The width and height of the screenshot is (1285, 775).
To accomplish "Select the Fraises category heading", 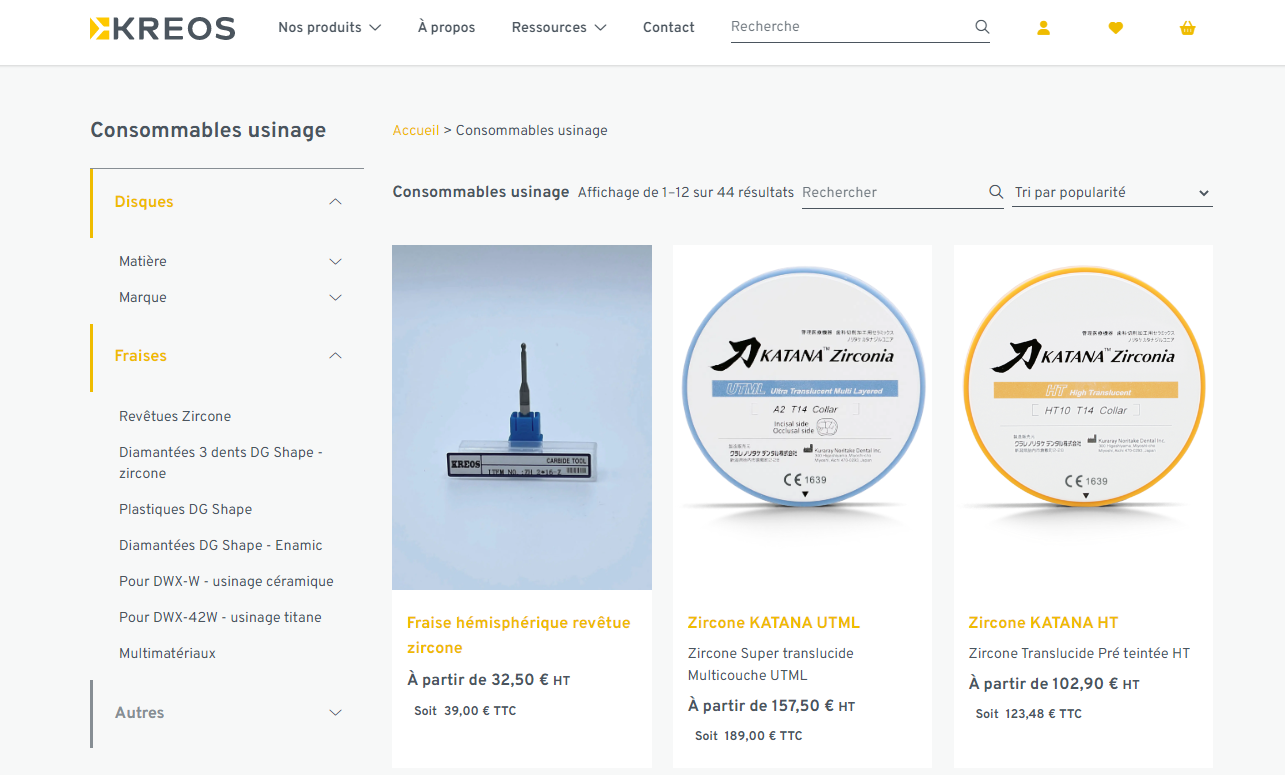I will [140, 356].
